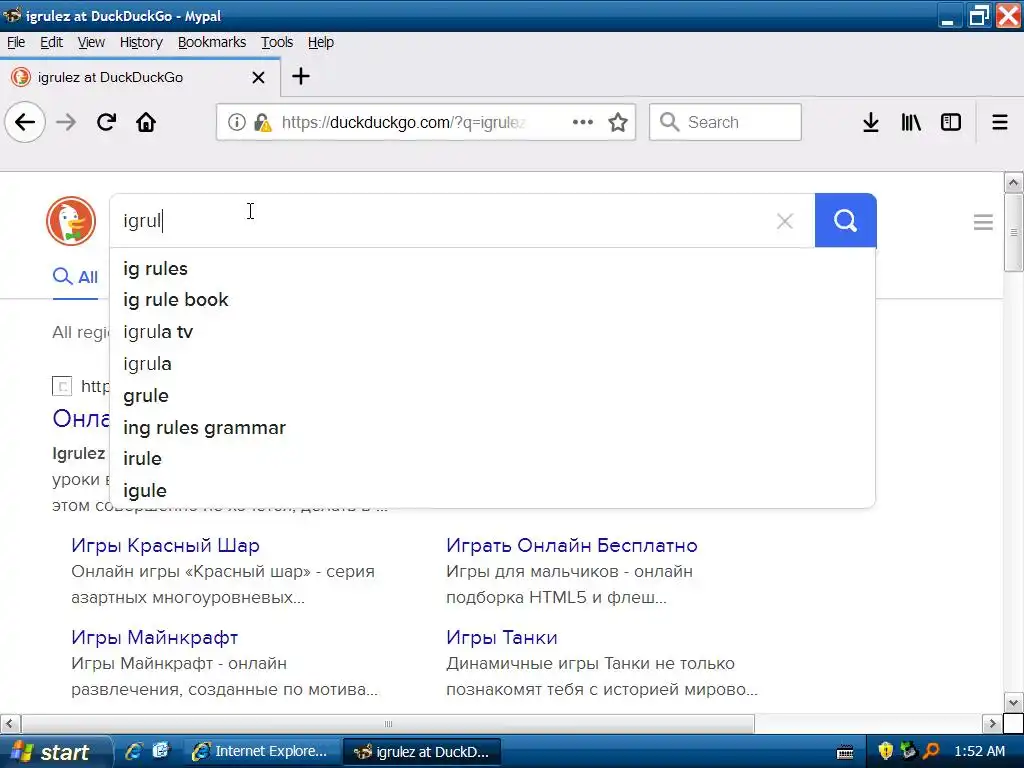The image size is (1024, 768).
Task: Open link Игры Красный Шар
Action: pyautogui.click(x=165, y=545)
